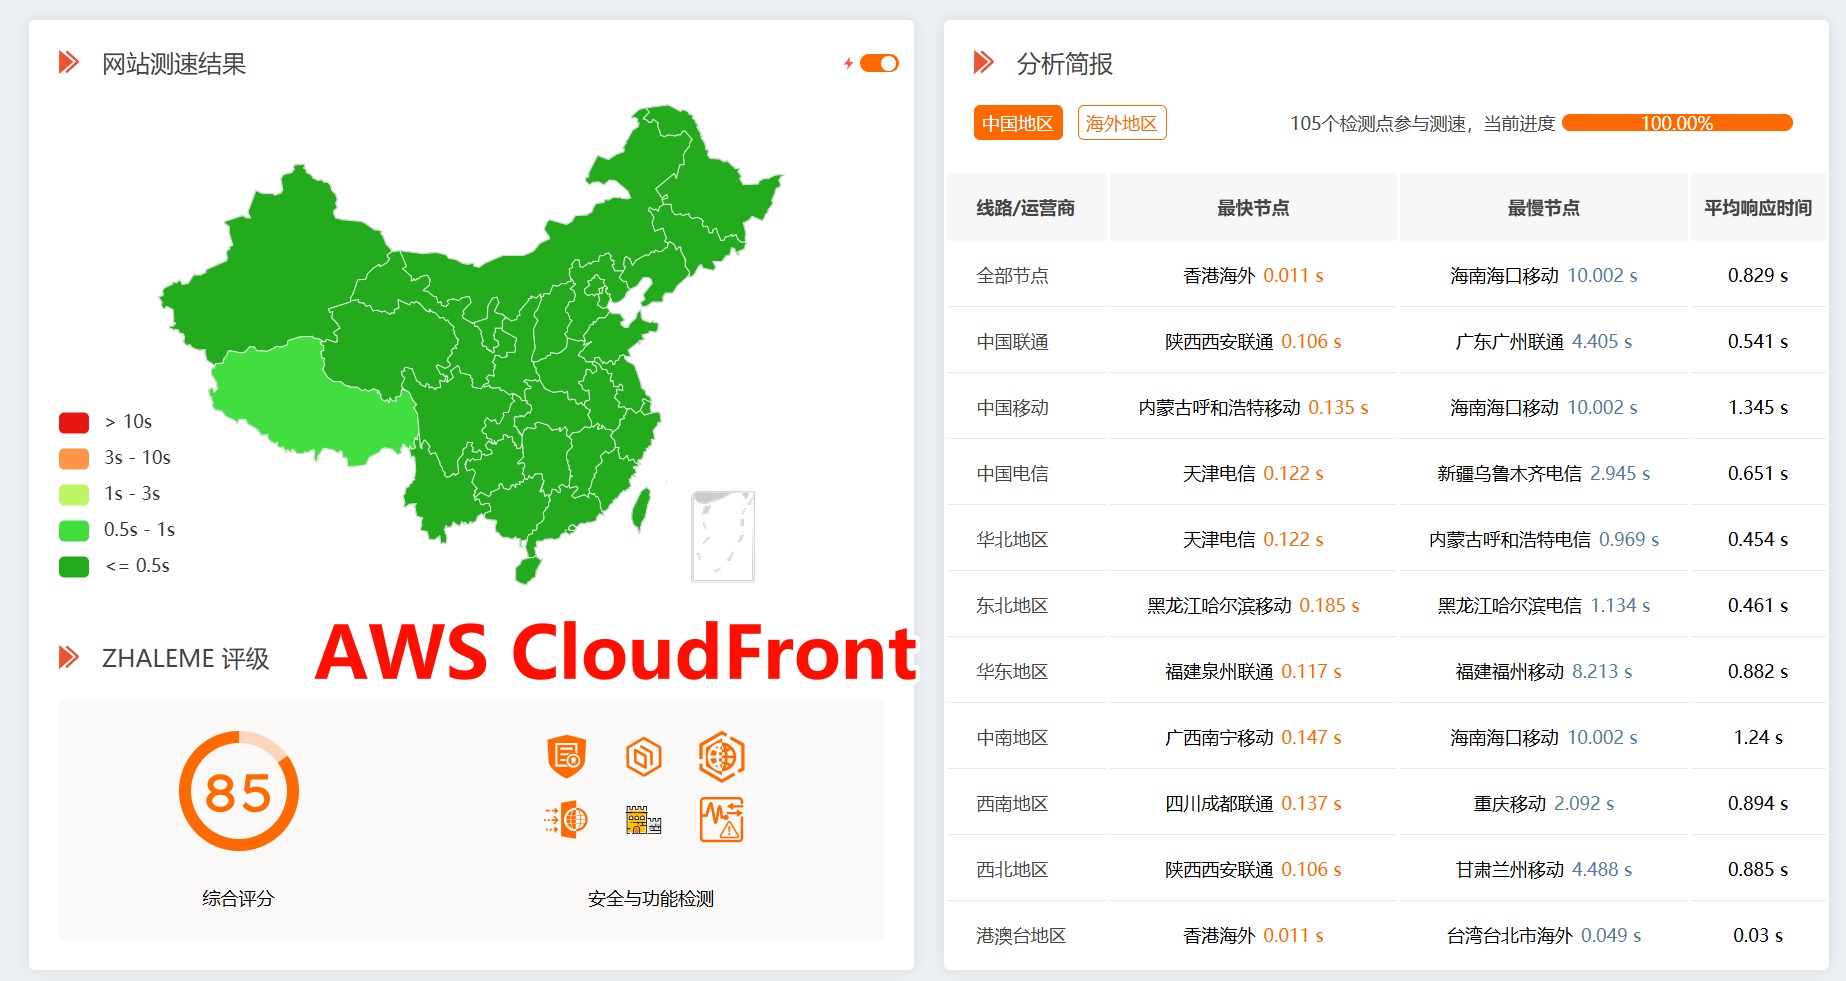Viewport: 1846px width, 981px height.
Task: Toggle the orange switch in 网站测速结果 panel
Action: pyautogui.click(x=879, y=63)
